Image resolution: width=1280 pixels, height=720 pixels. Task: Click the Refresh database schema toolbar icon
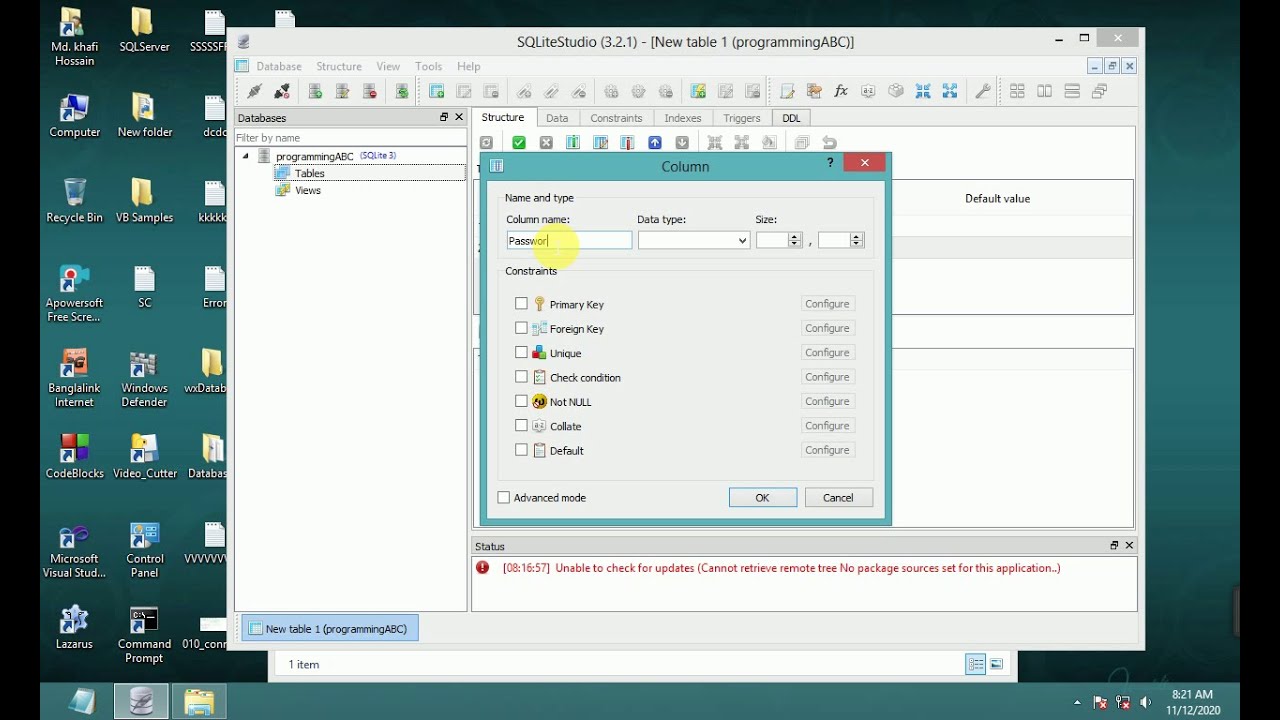coord(402,91)
